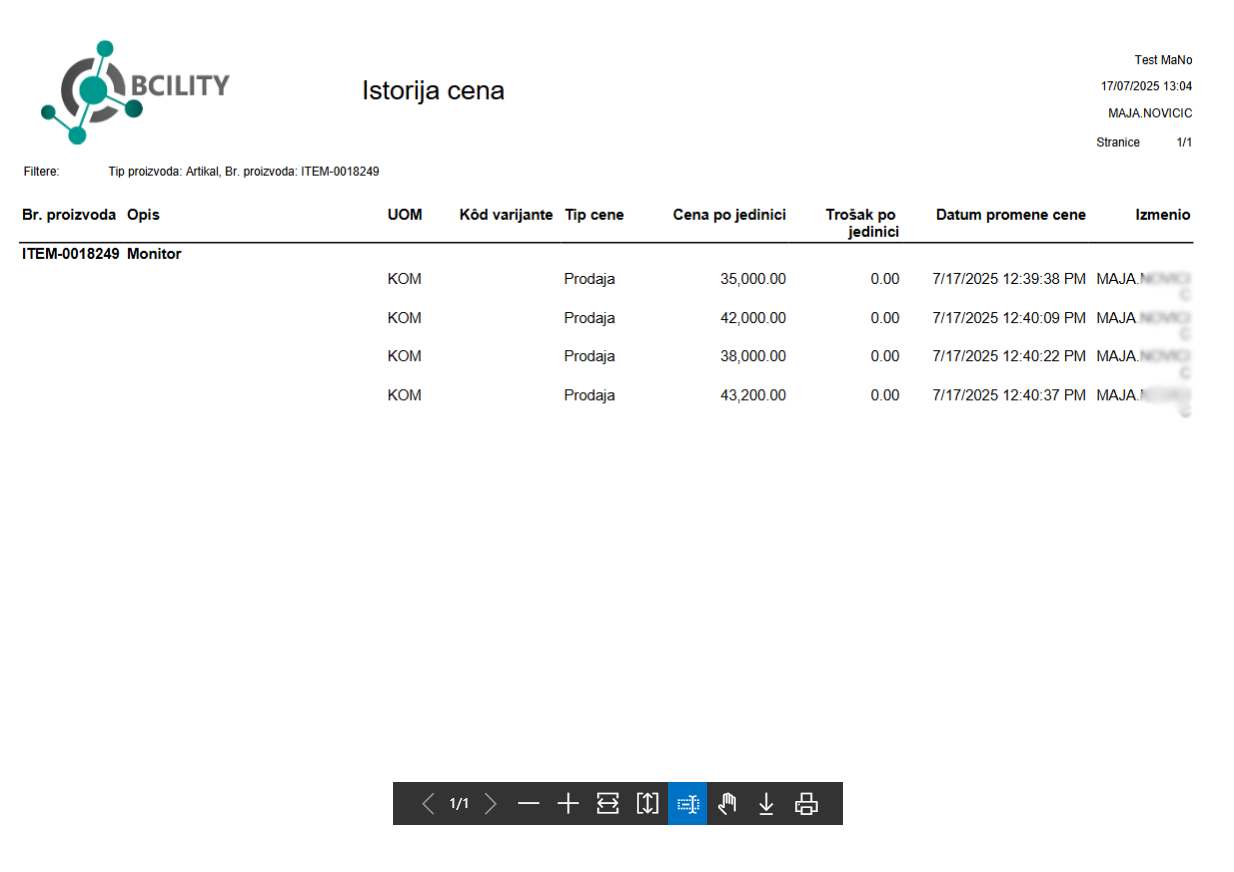The height and width of the screenshot is (872, 1234).
Task: Click the 1/1 page number indicator
Action: tap(459, 804)
